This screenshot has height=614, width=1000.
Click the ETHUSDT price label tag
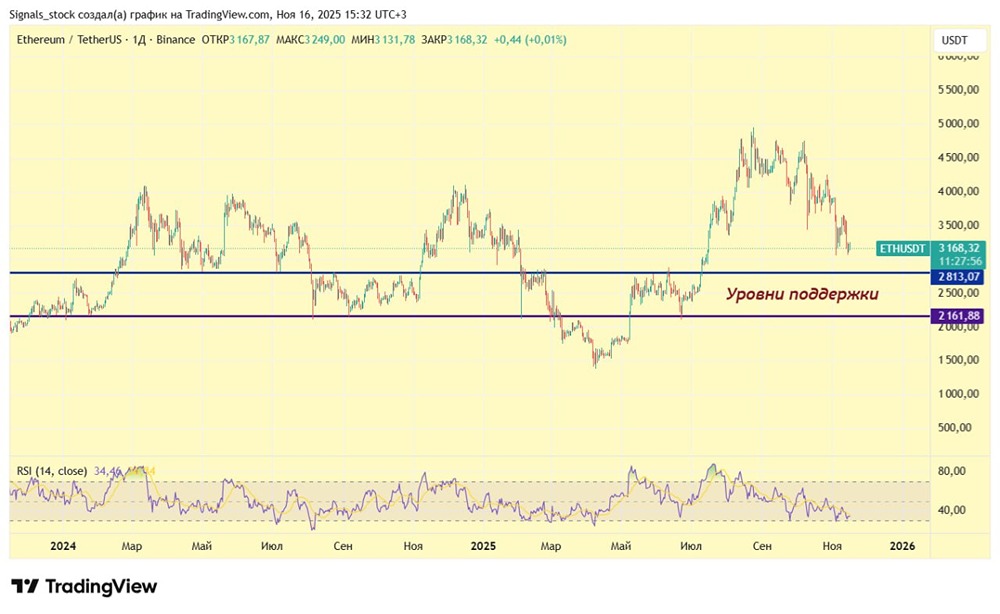pyautogui.click(x=902, y=249)
